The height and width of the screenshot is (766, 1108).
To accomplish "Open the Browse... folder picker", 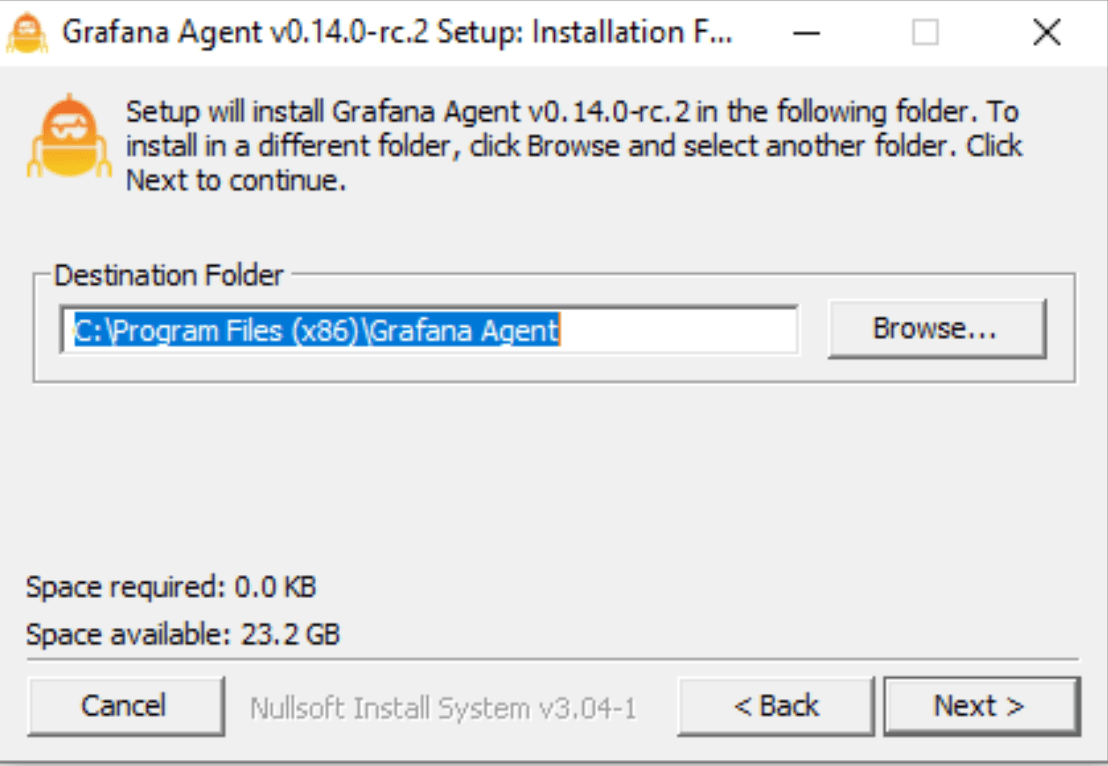I will [x=936, y=328].
